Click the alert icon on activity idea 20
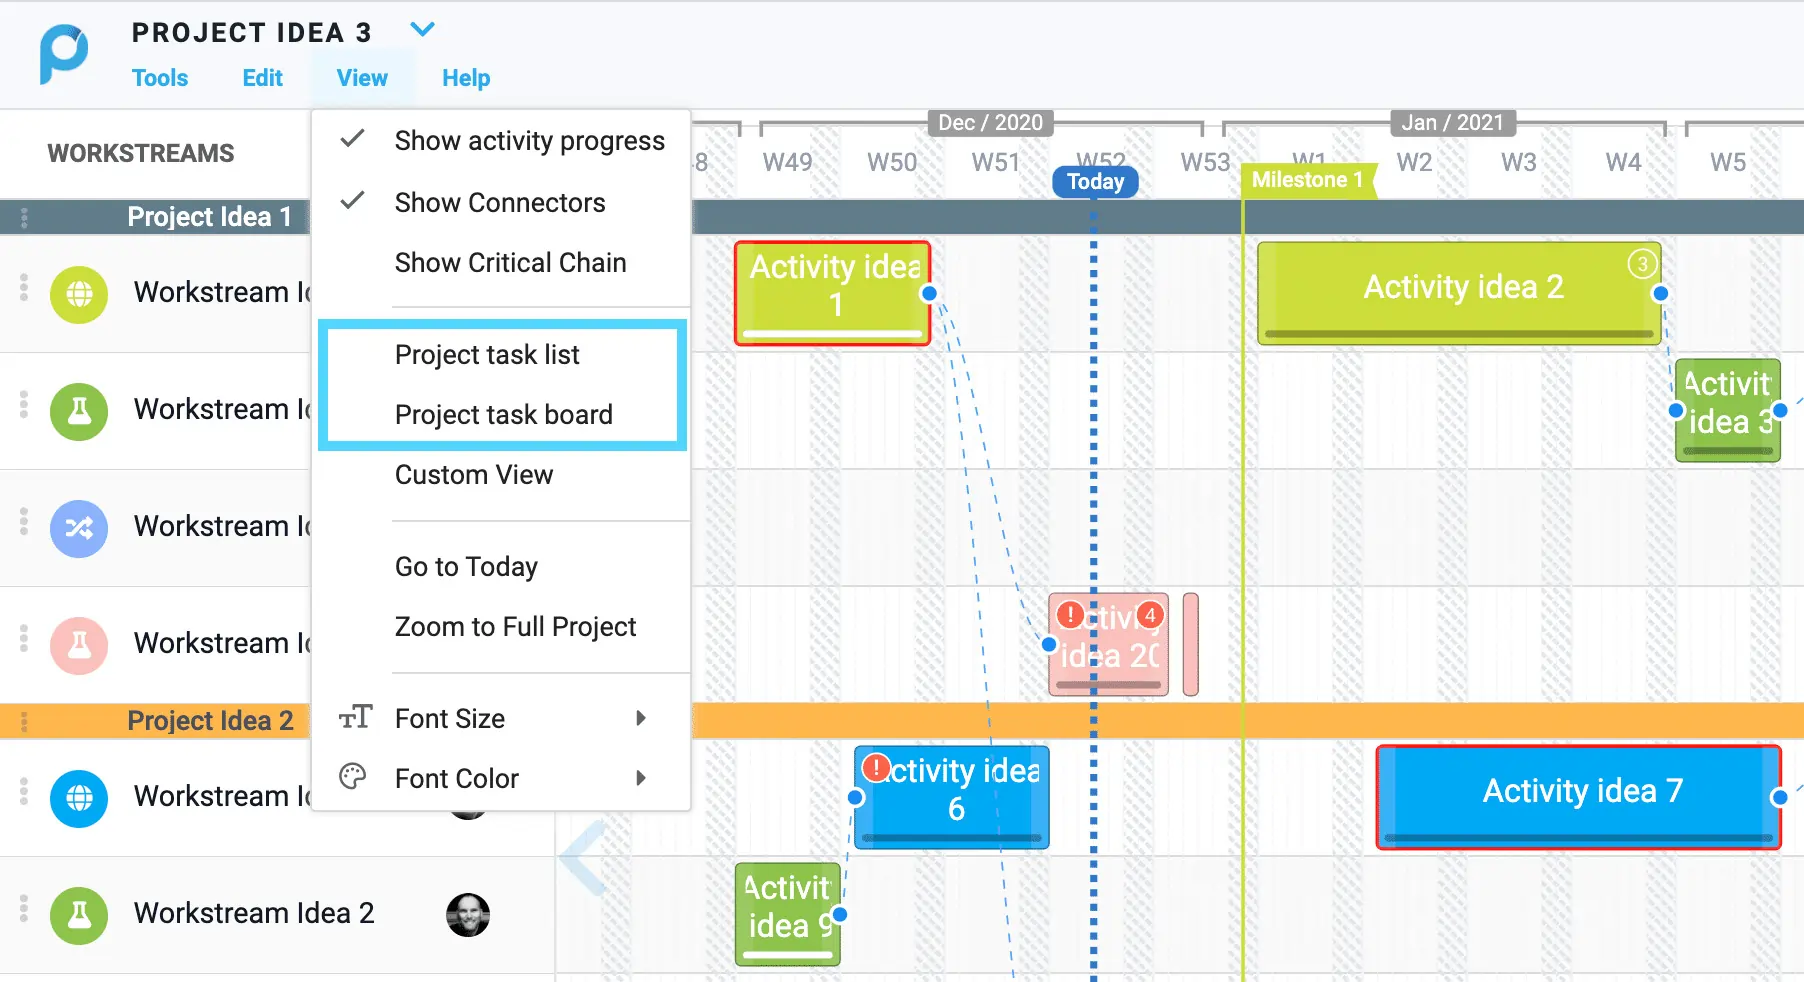Image resolution: width=1804 pixels, height=982 pixels. point(1069,615)
